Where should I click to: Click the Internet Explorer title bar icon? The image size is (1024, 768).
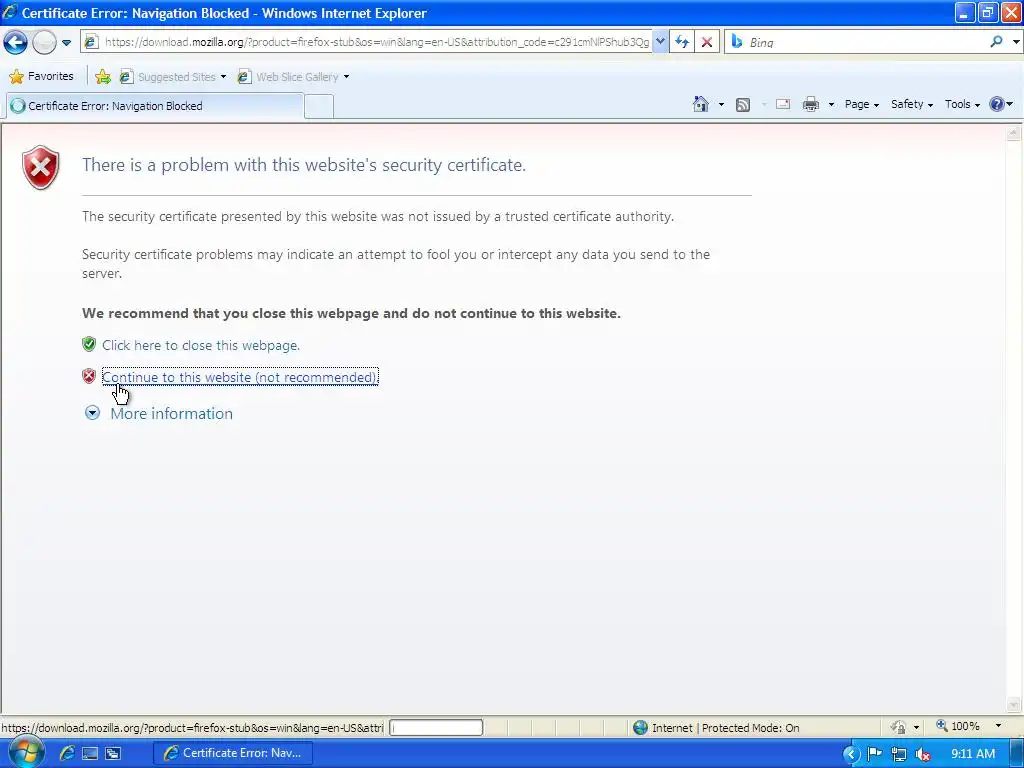(10, 12)
